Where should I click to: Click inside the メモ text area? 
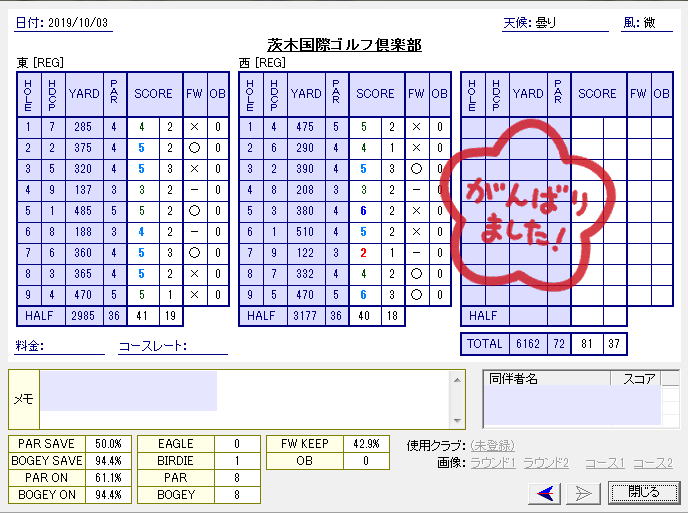click(245, 399)
